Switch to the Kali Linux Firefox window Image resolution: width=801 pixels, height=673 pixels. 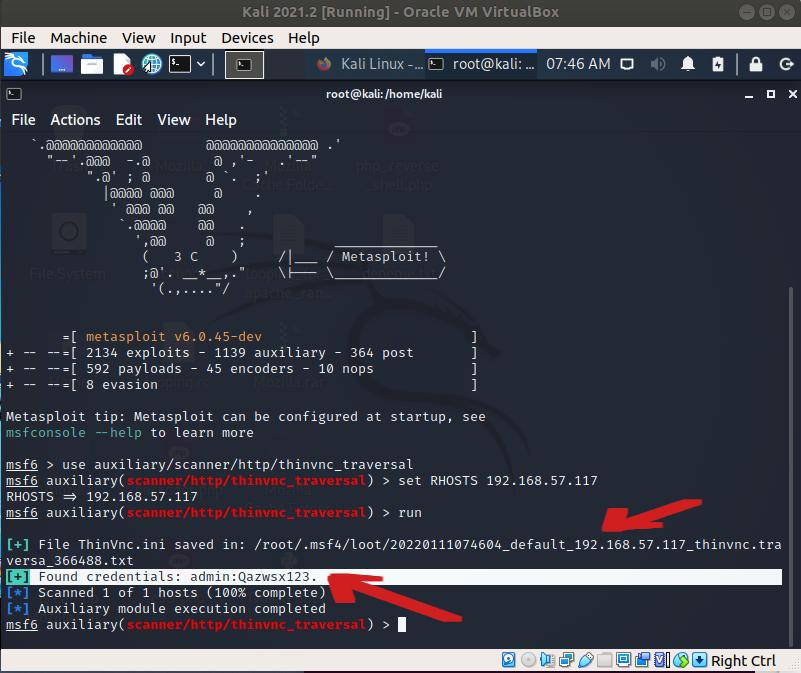pos(369,64)
